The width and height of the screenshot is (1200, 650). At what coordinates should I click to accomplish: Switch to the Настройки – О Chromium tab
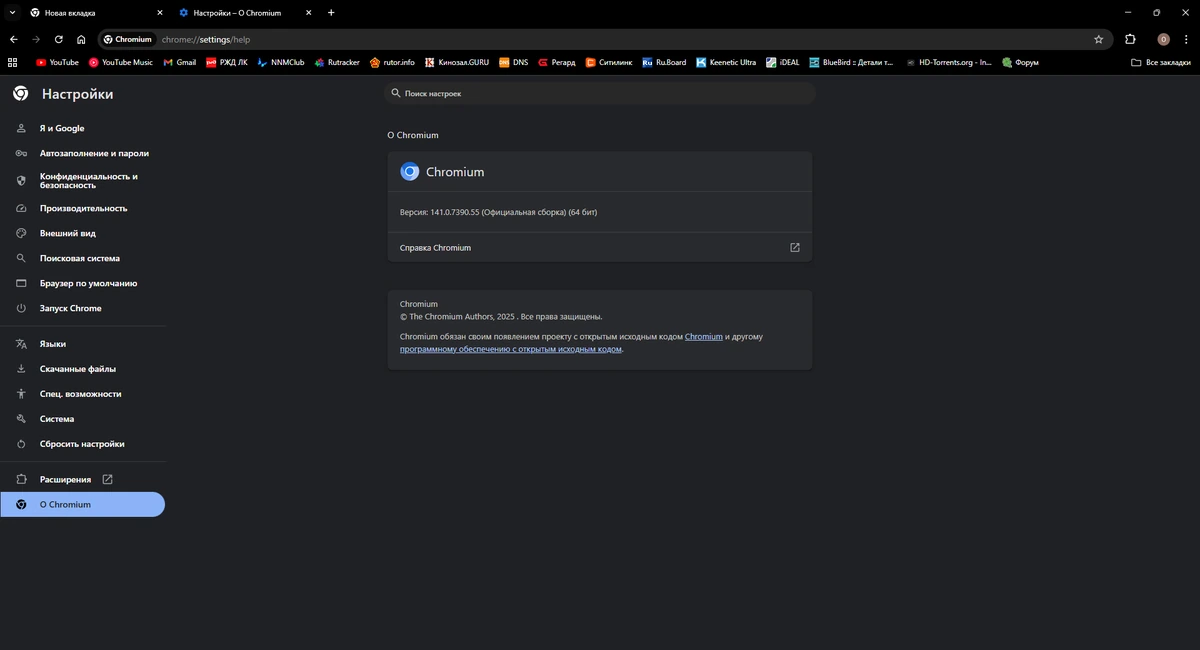click(x=245, y=13)
